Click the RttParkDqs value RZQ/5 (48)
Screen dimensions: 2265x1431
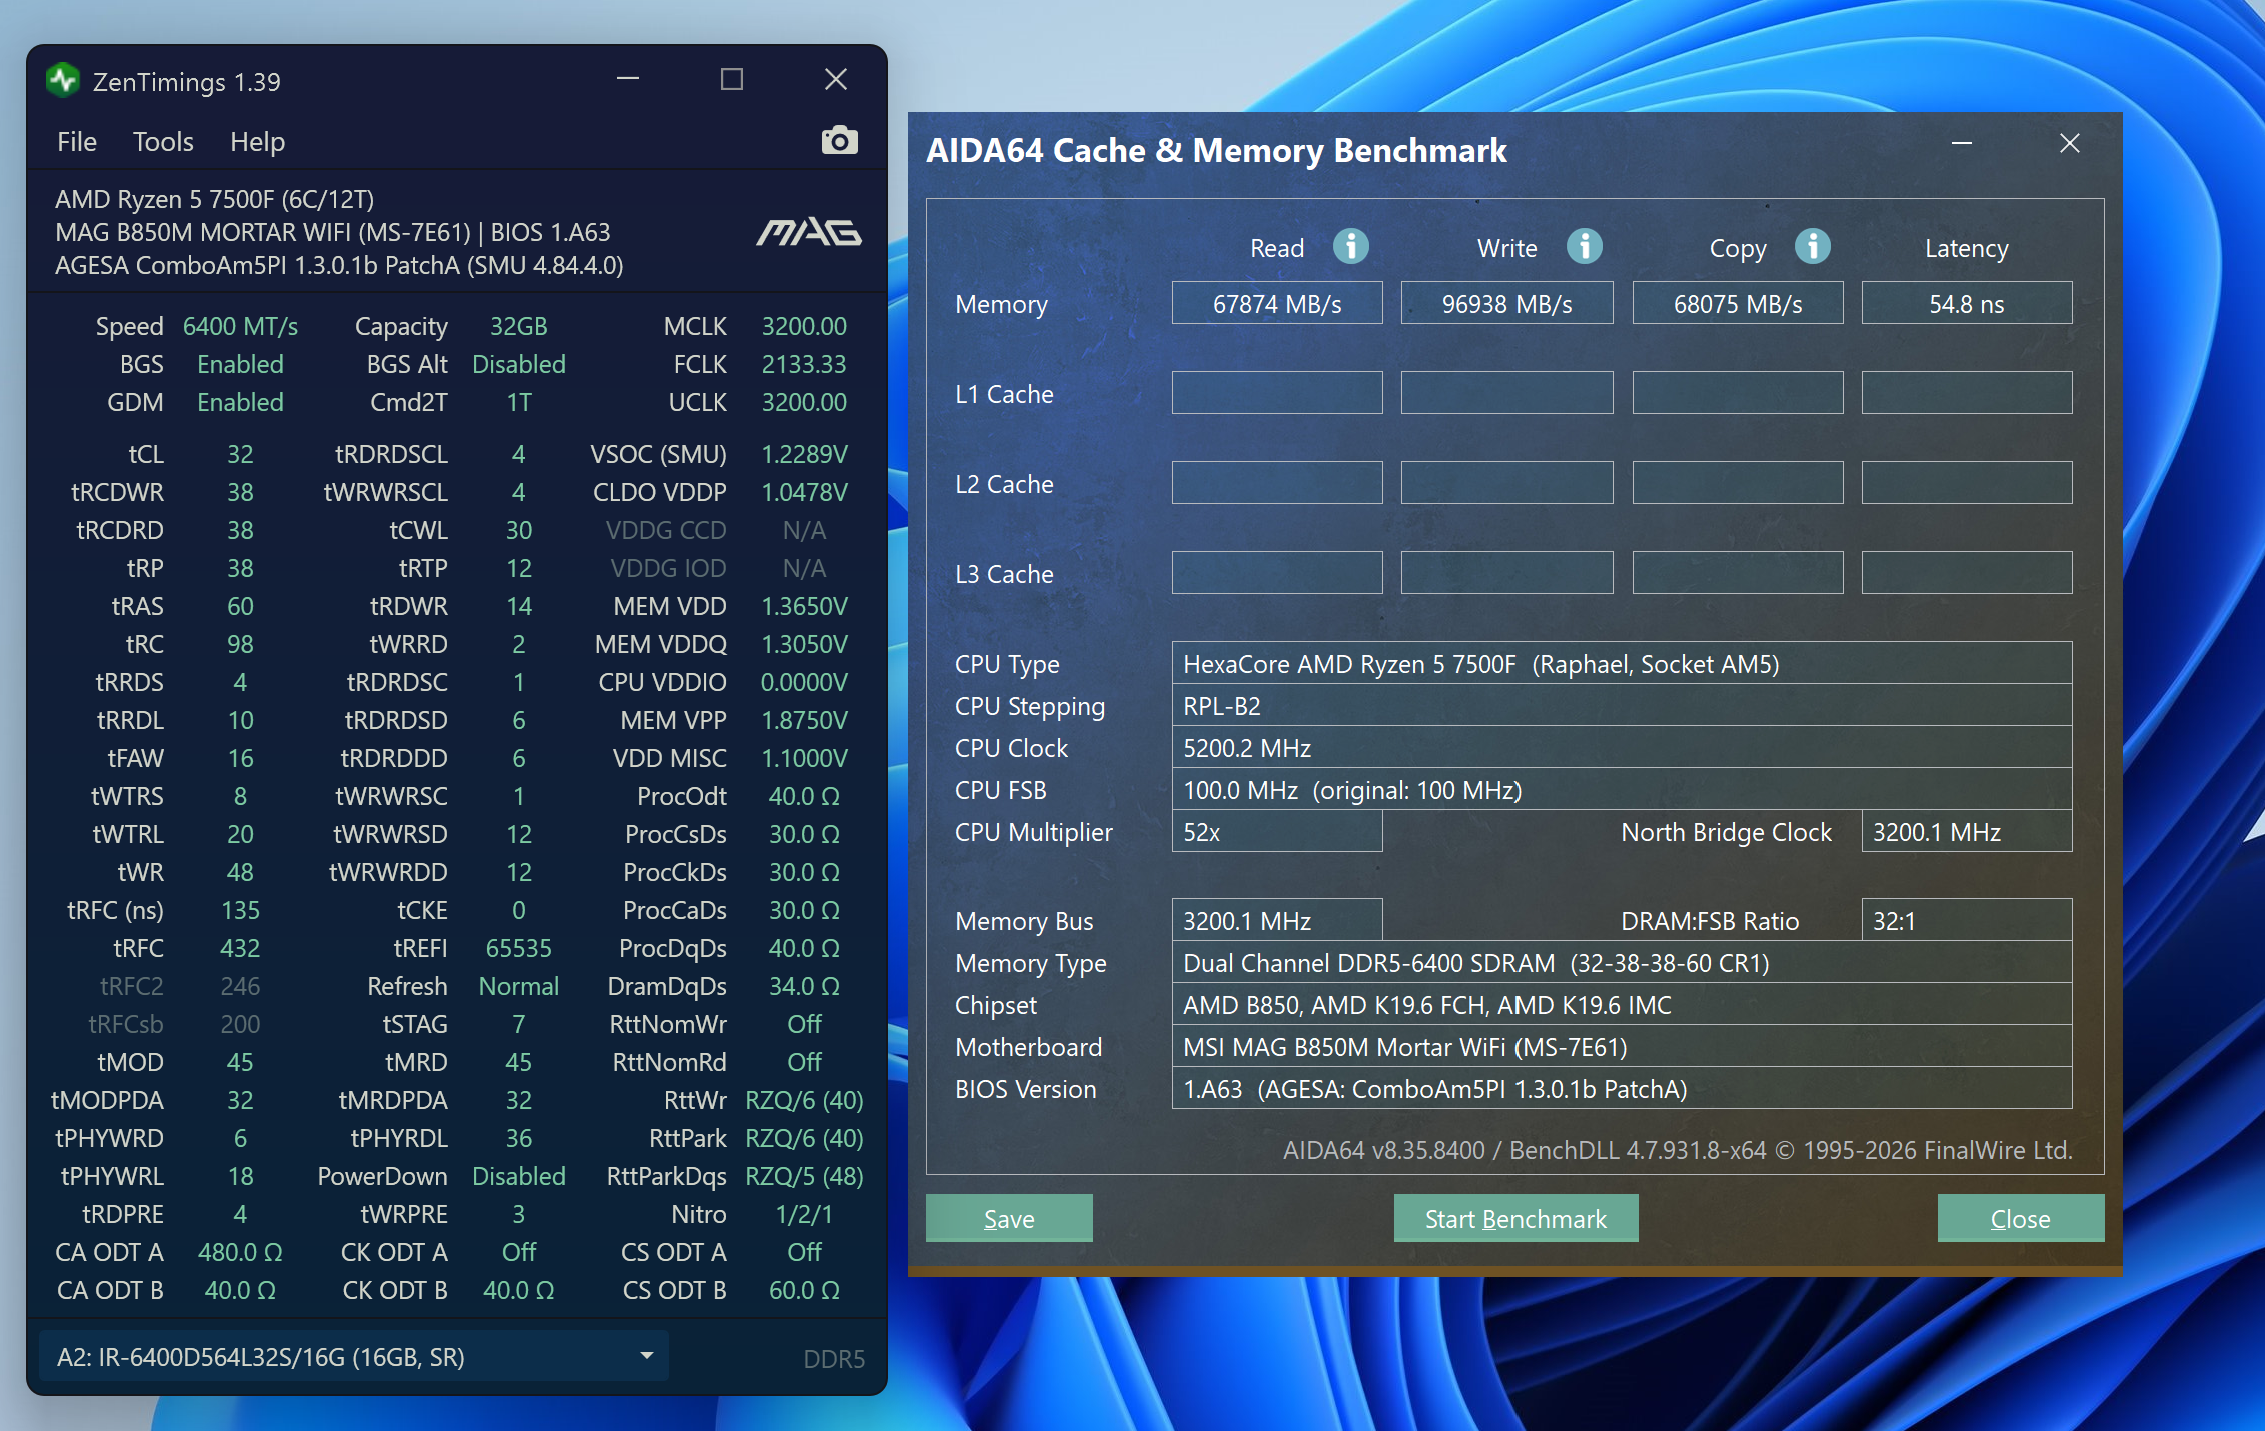804,1177
